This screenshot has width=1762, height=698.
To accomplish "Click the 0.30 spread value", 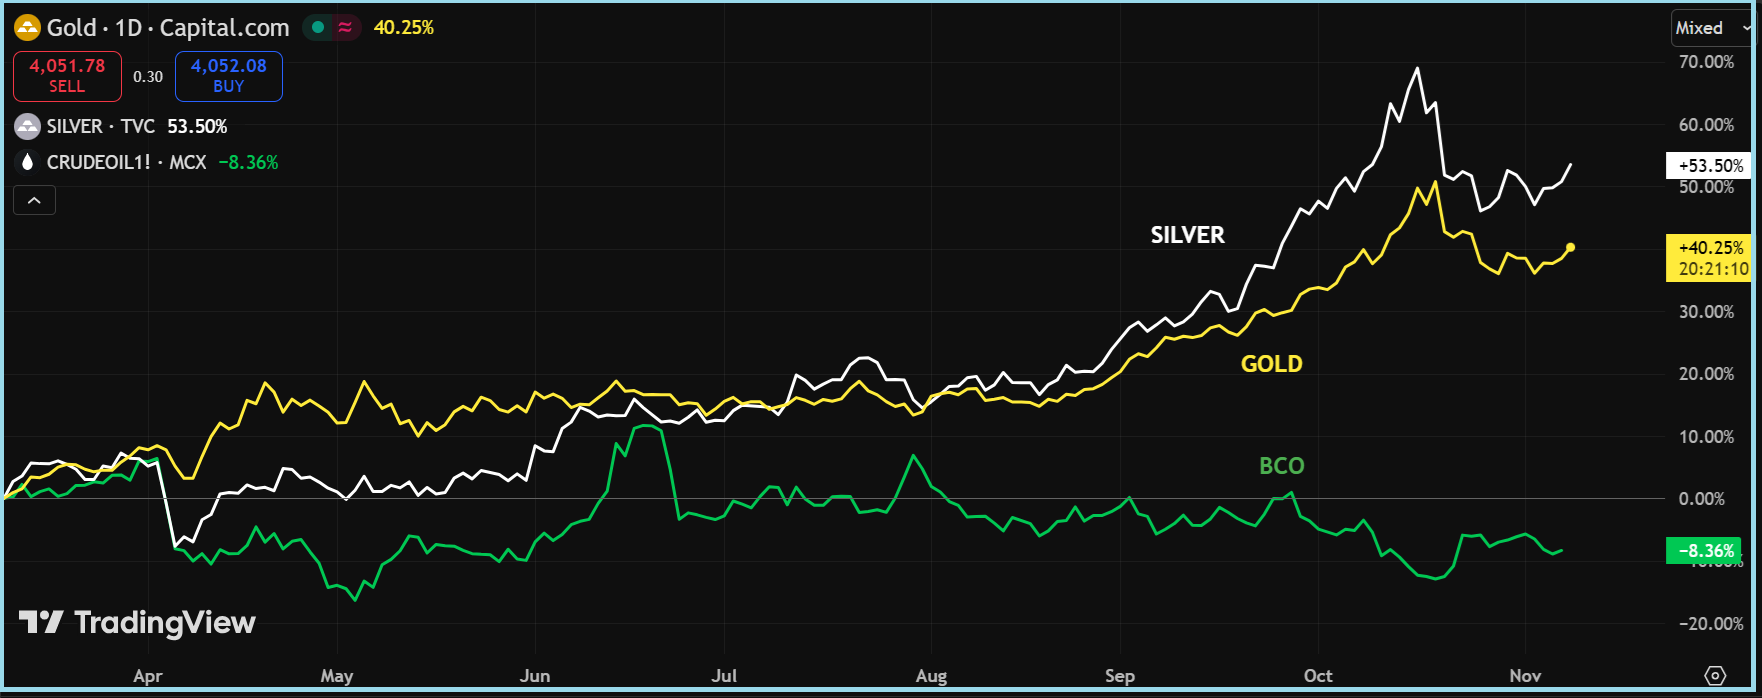I will 148,77.
